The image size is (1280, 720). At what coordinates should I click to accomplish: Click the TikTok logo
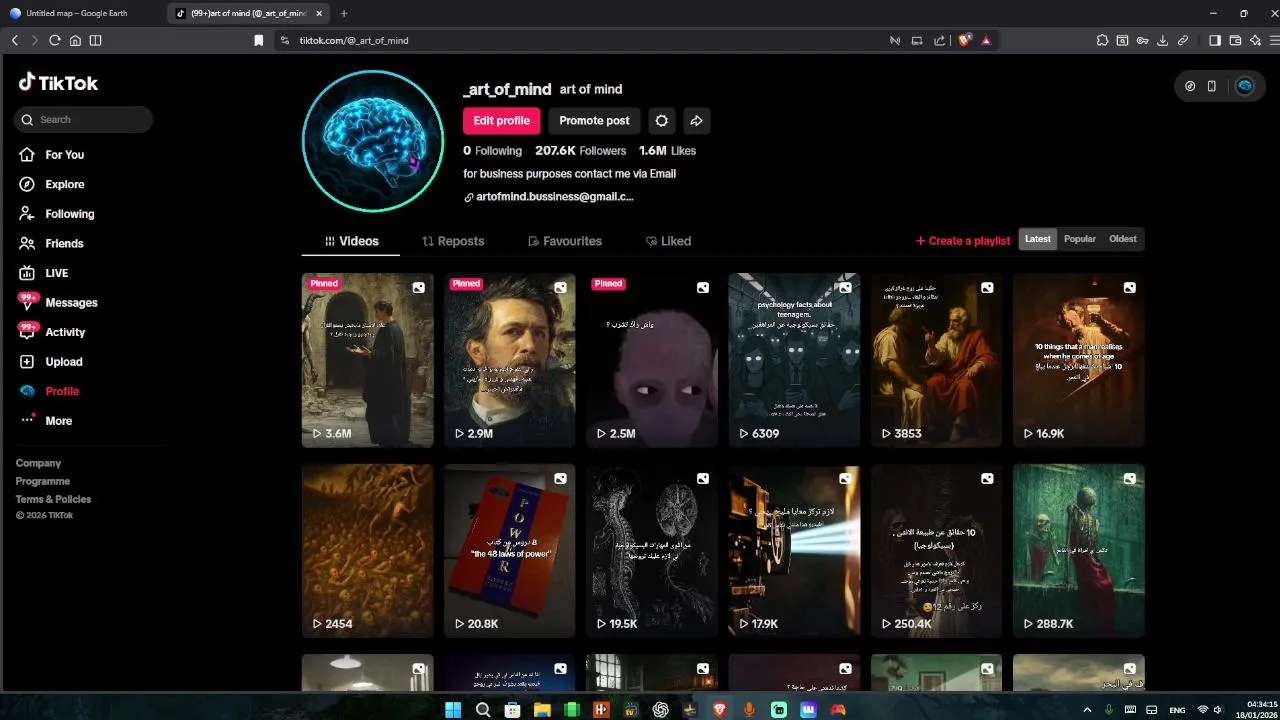58,83
